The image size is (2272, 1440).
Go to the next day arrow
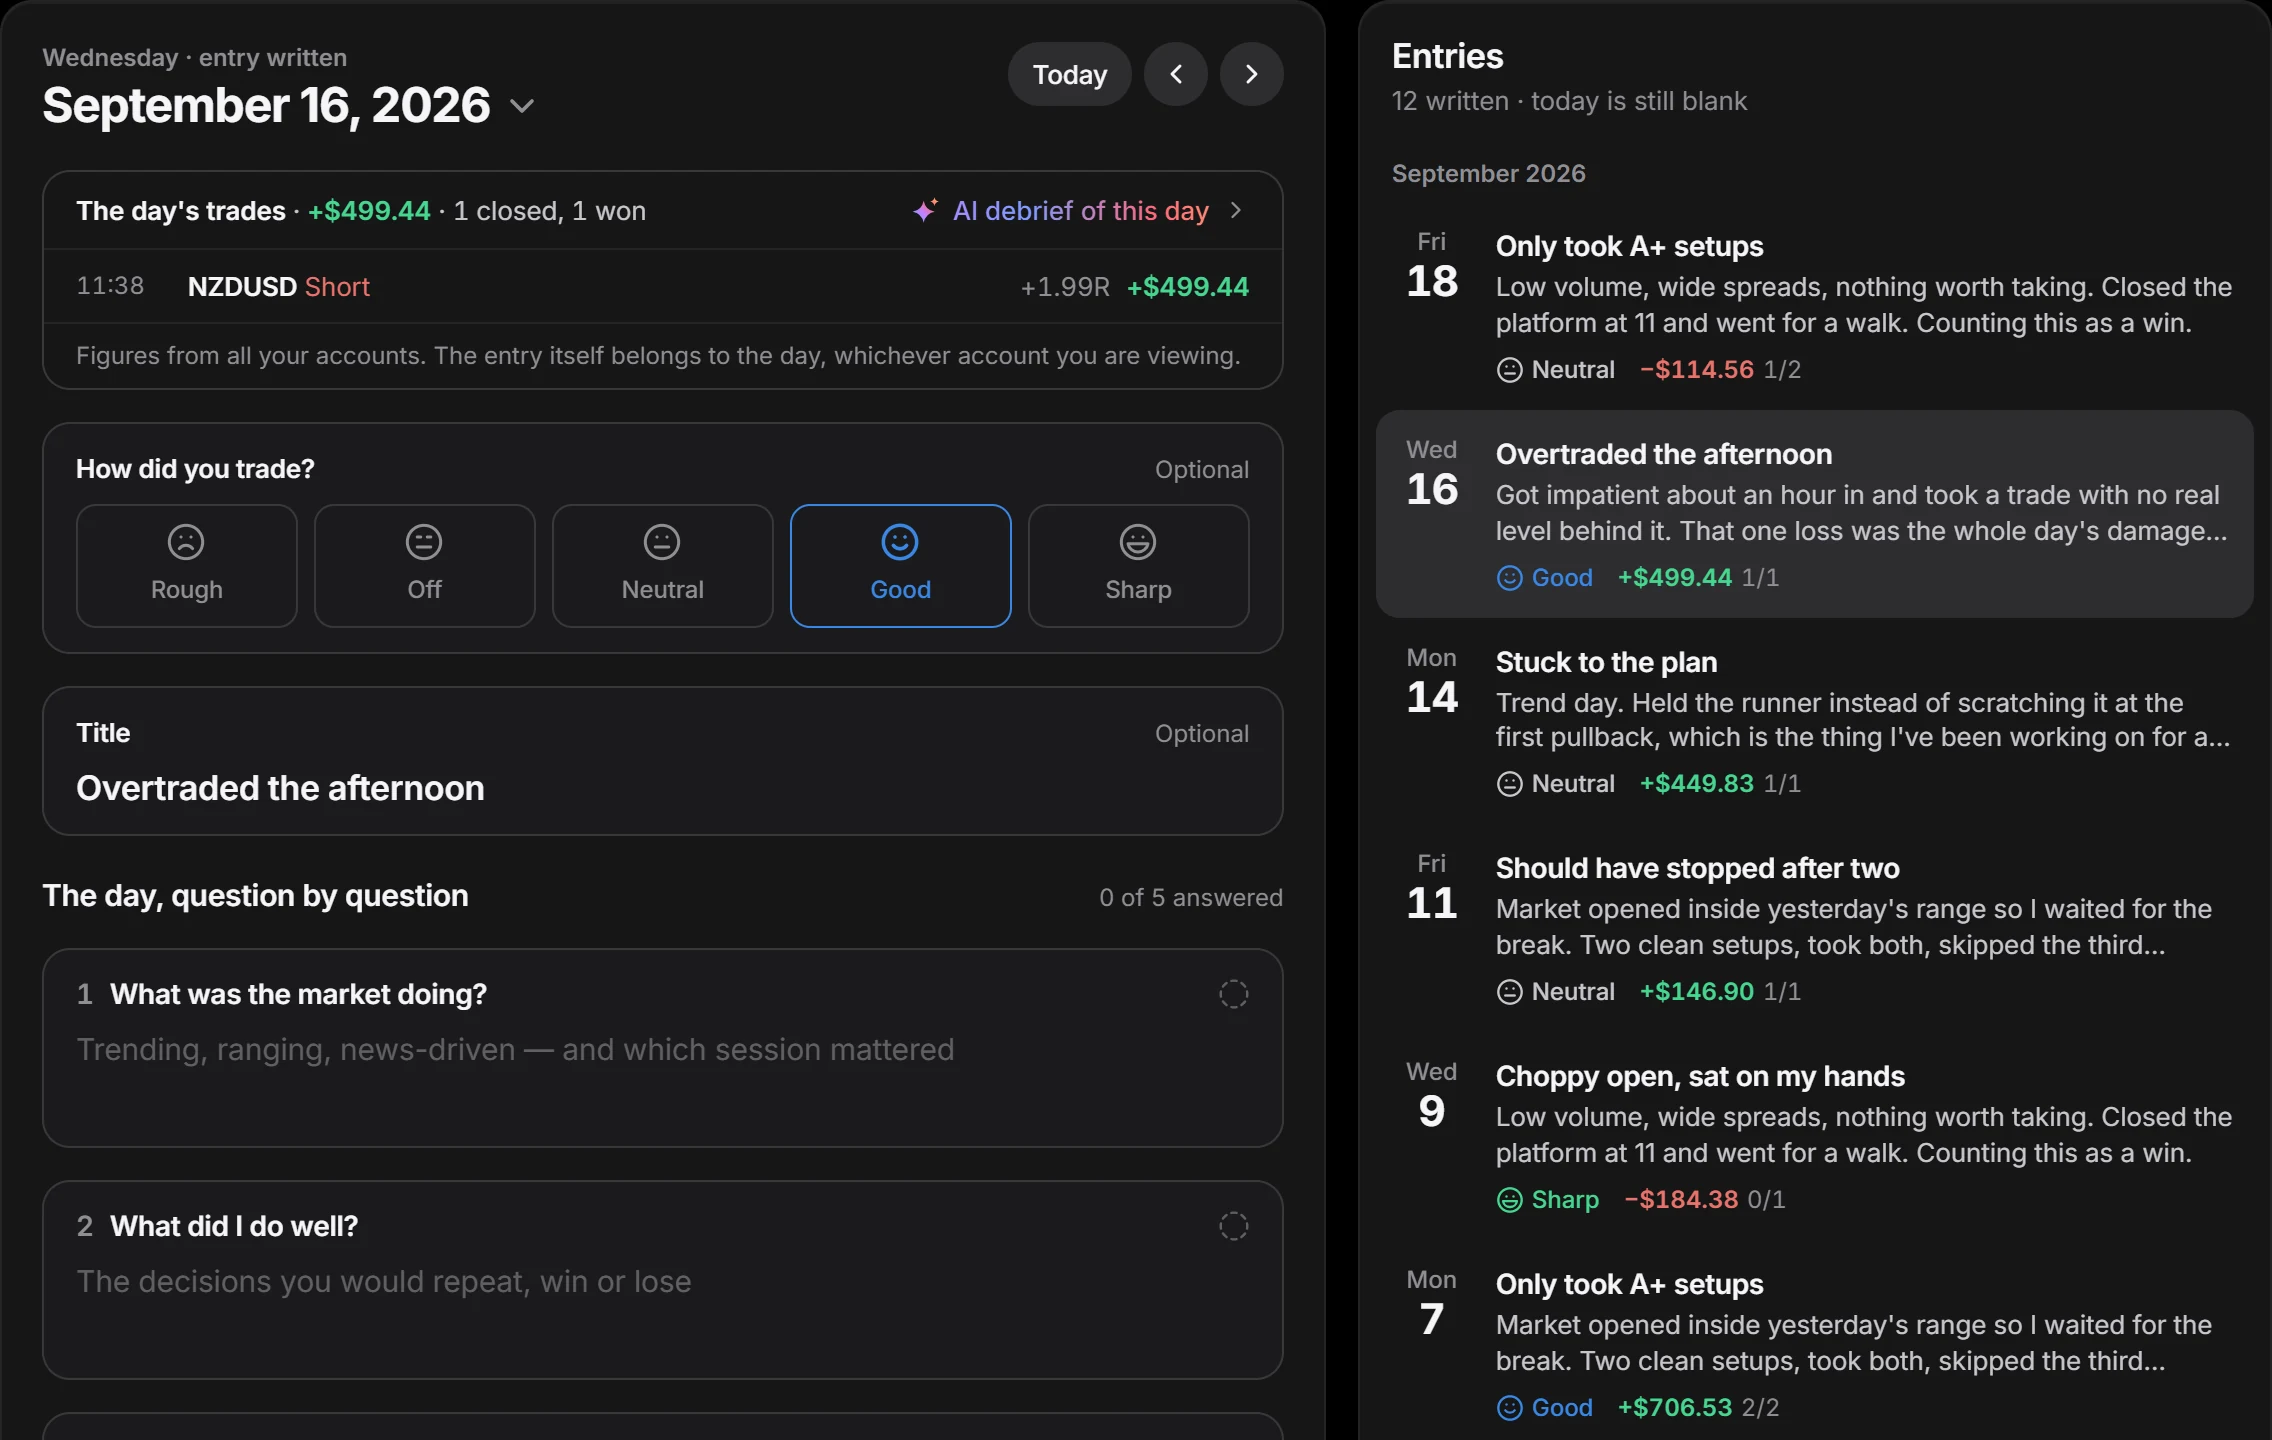point(1251,74)
